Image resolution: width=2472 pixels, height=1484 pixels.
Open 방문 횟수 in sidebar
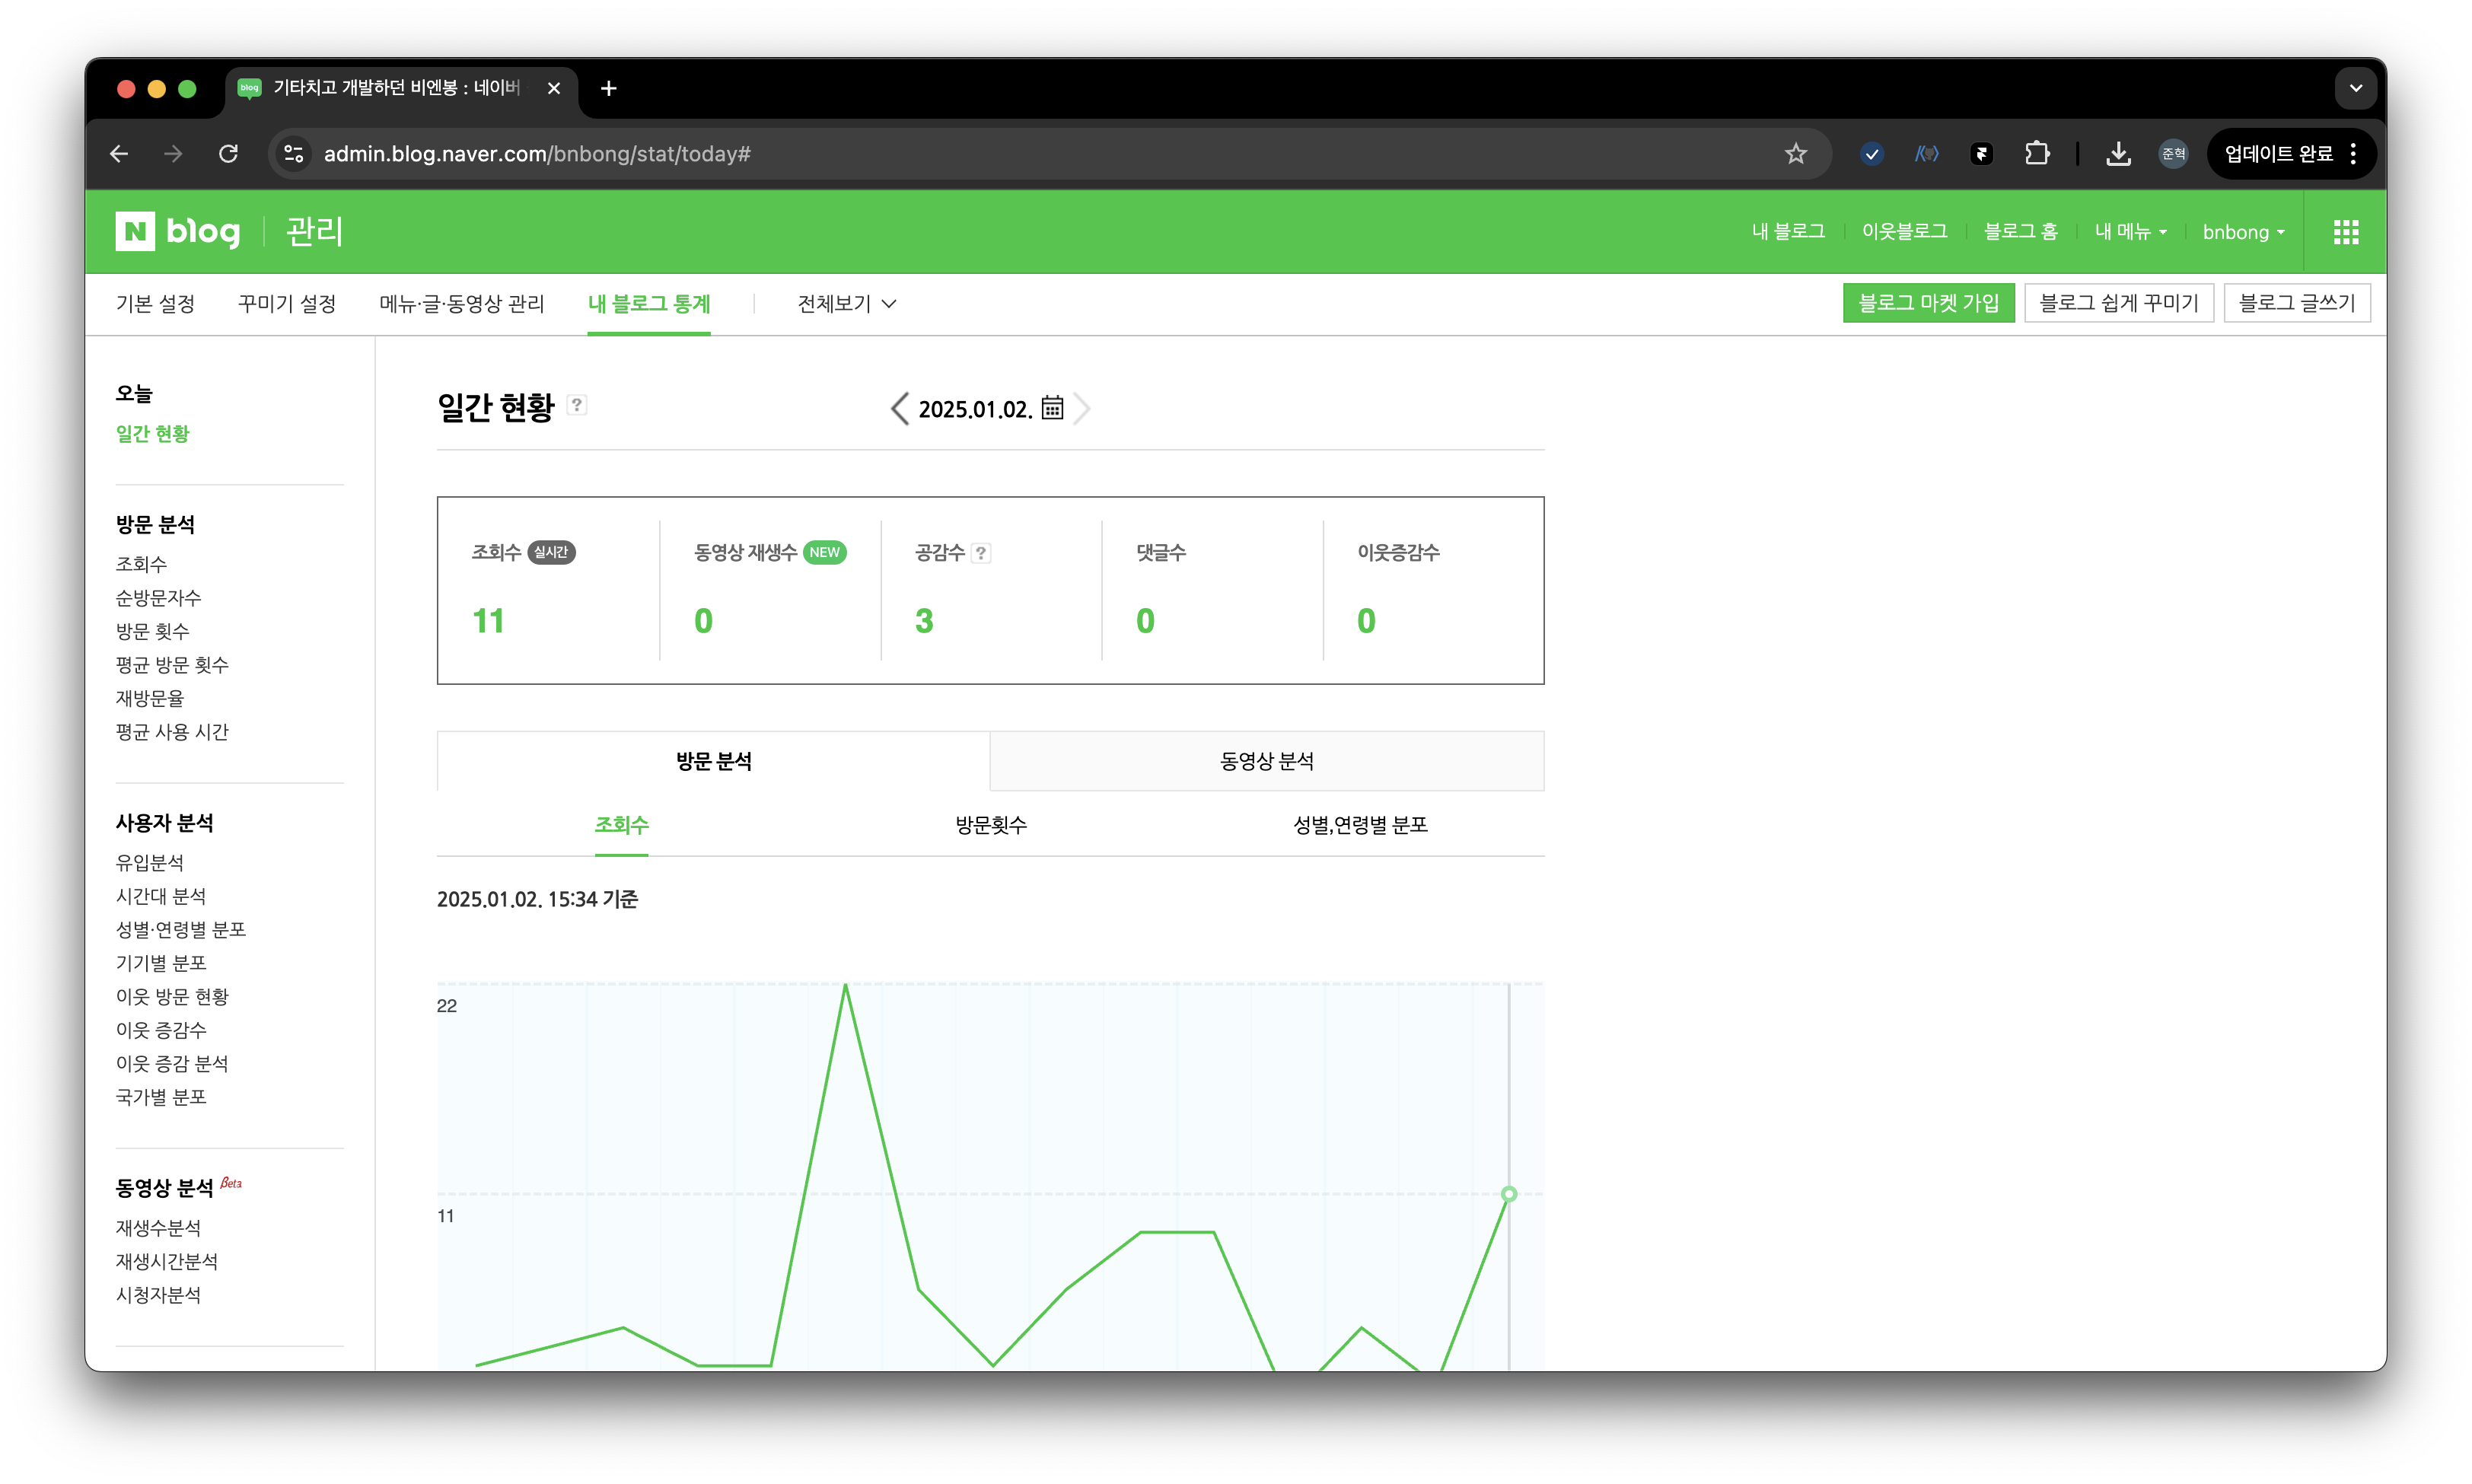point(152,632)
